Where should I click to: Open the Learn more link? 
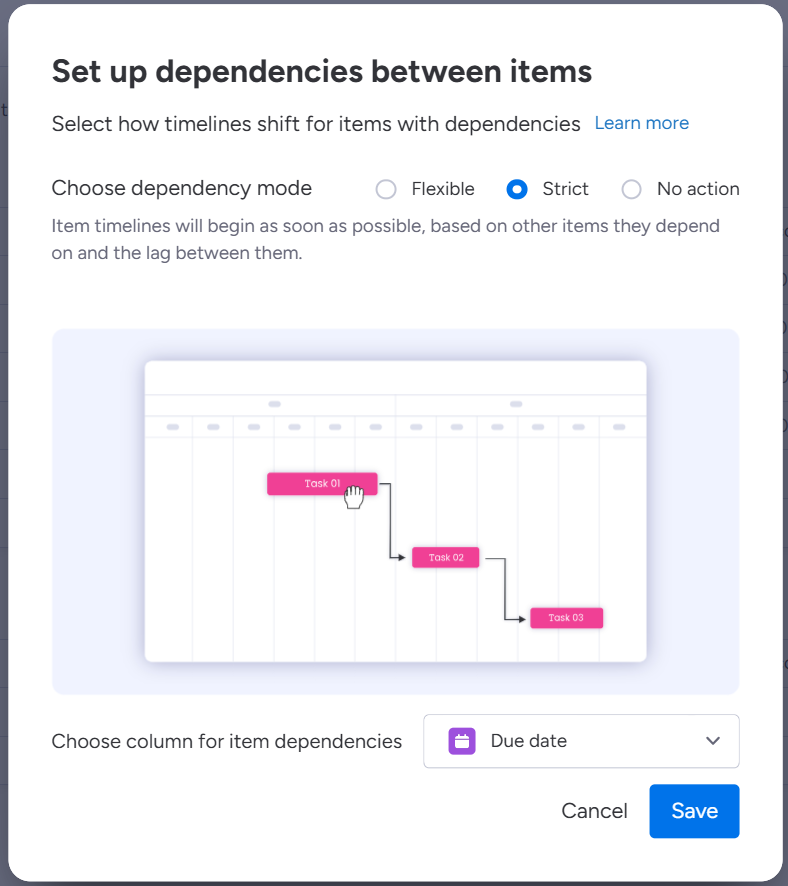point(642,123)
